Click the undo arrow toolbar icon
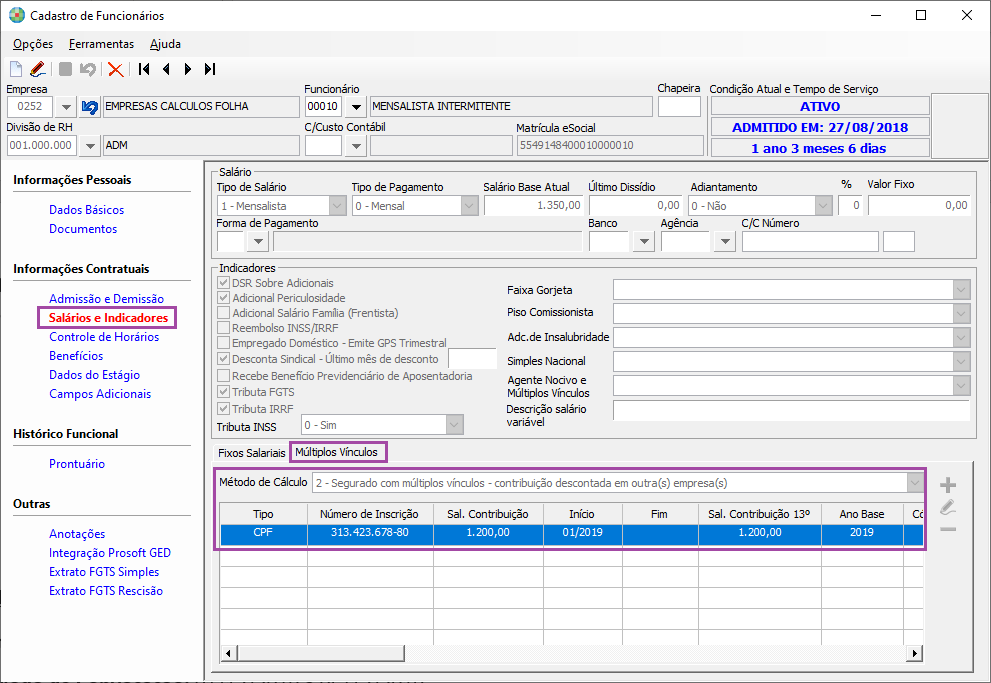The width and height of the screenshot is (991, 683). [x=88, y=69]
